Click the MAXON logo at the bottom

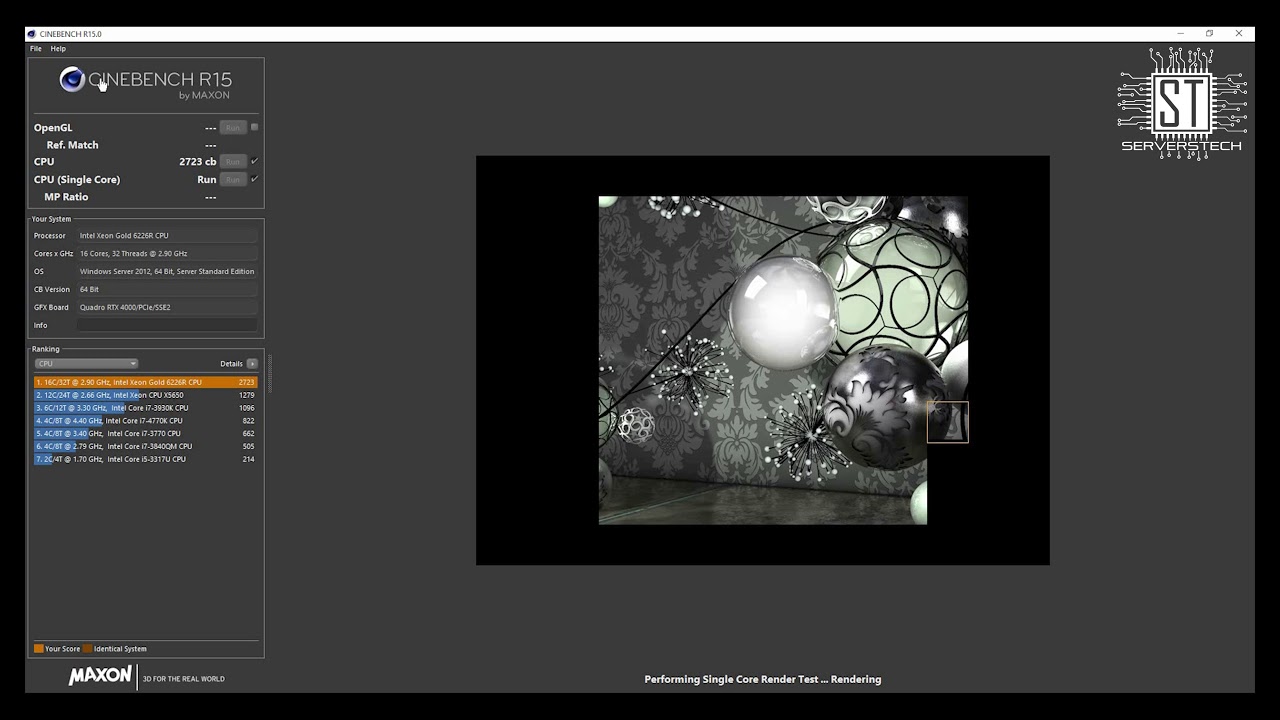tap(100, 676)
